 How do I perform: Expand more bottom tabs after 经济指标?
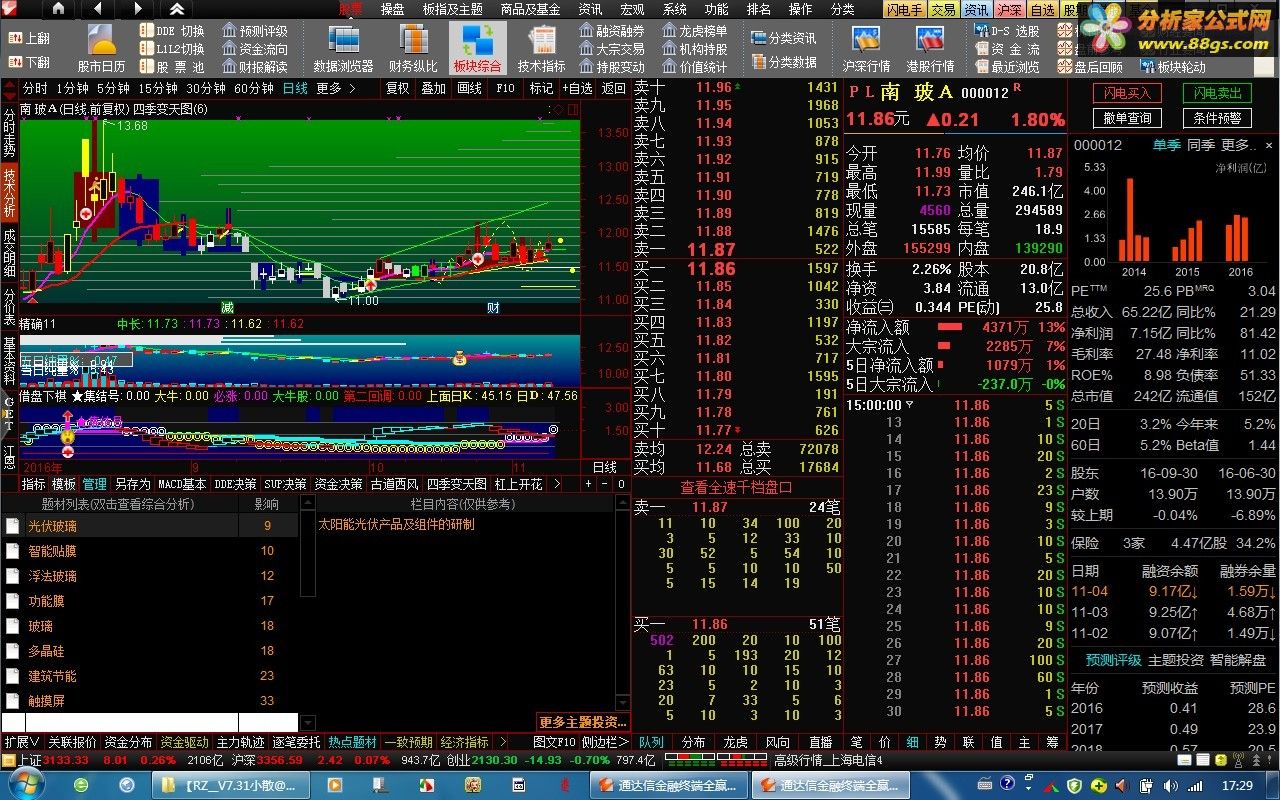tap(501, 742)
